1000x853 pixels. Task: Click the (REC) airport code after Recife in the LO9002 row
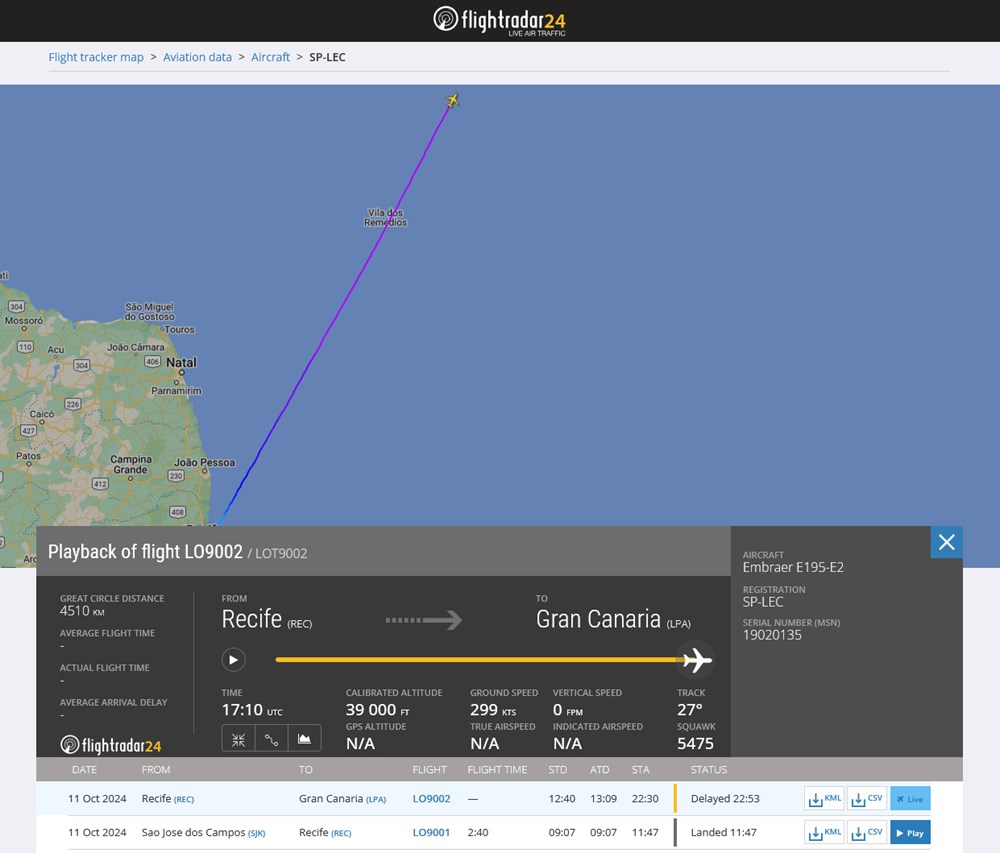coord(184,799)
